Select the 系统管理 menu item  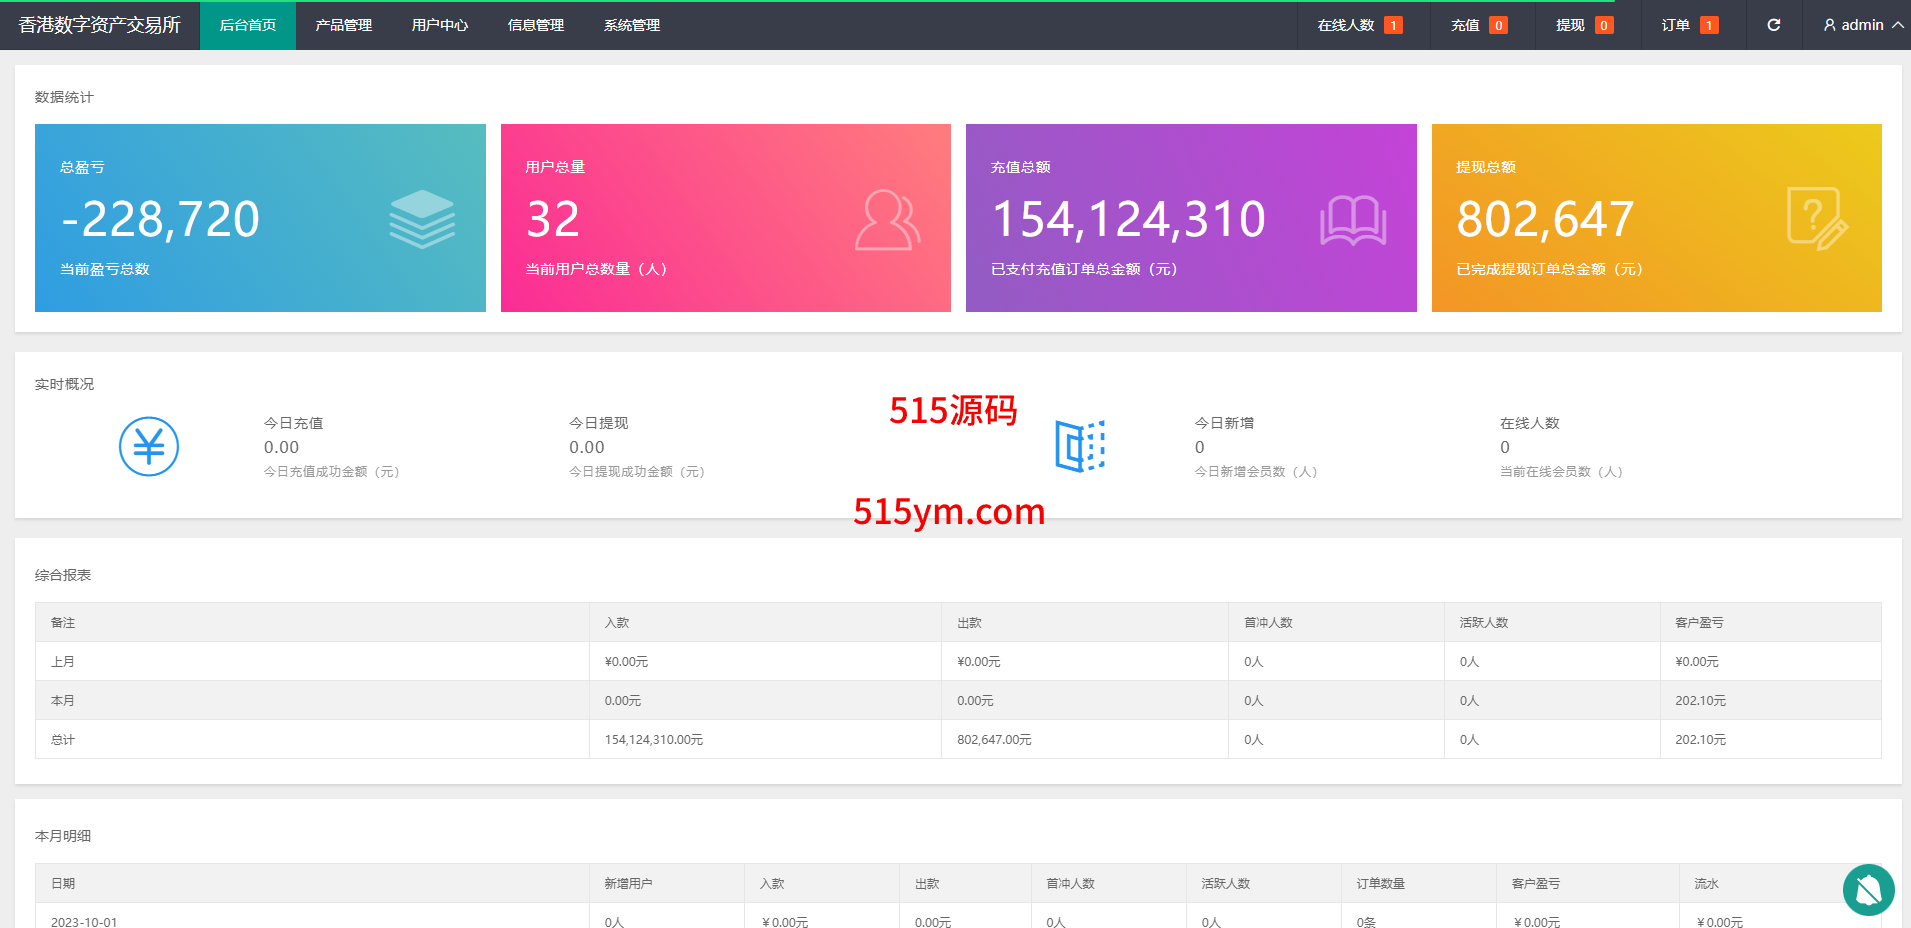click(x=631, y=25)
